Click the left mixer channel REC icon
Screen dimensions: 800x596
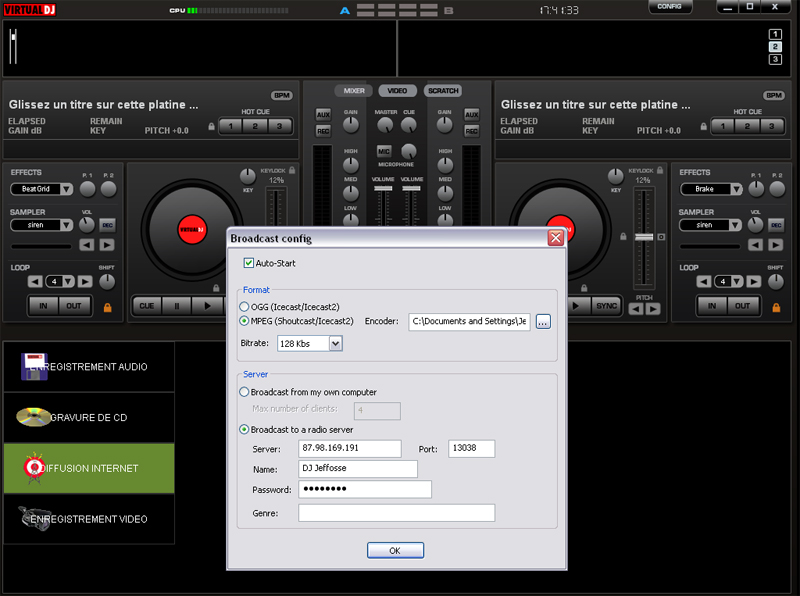tap(323, 131)
